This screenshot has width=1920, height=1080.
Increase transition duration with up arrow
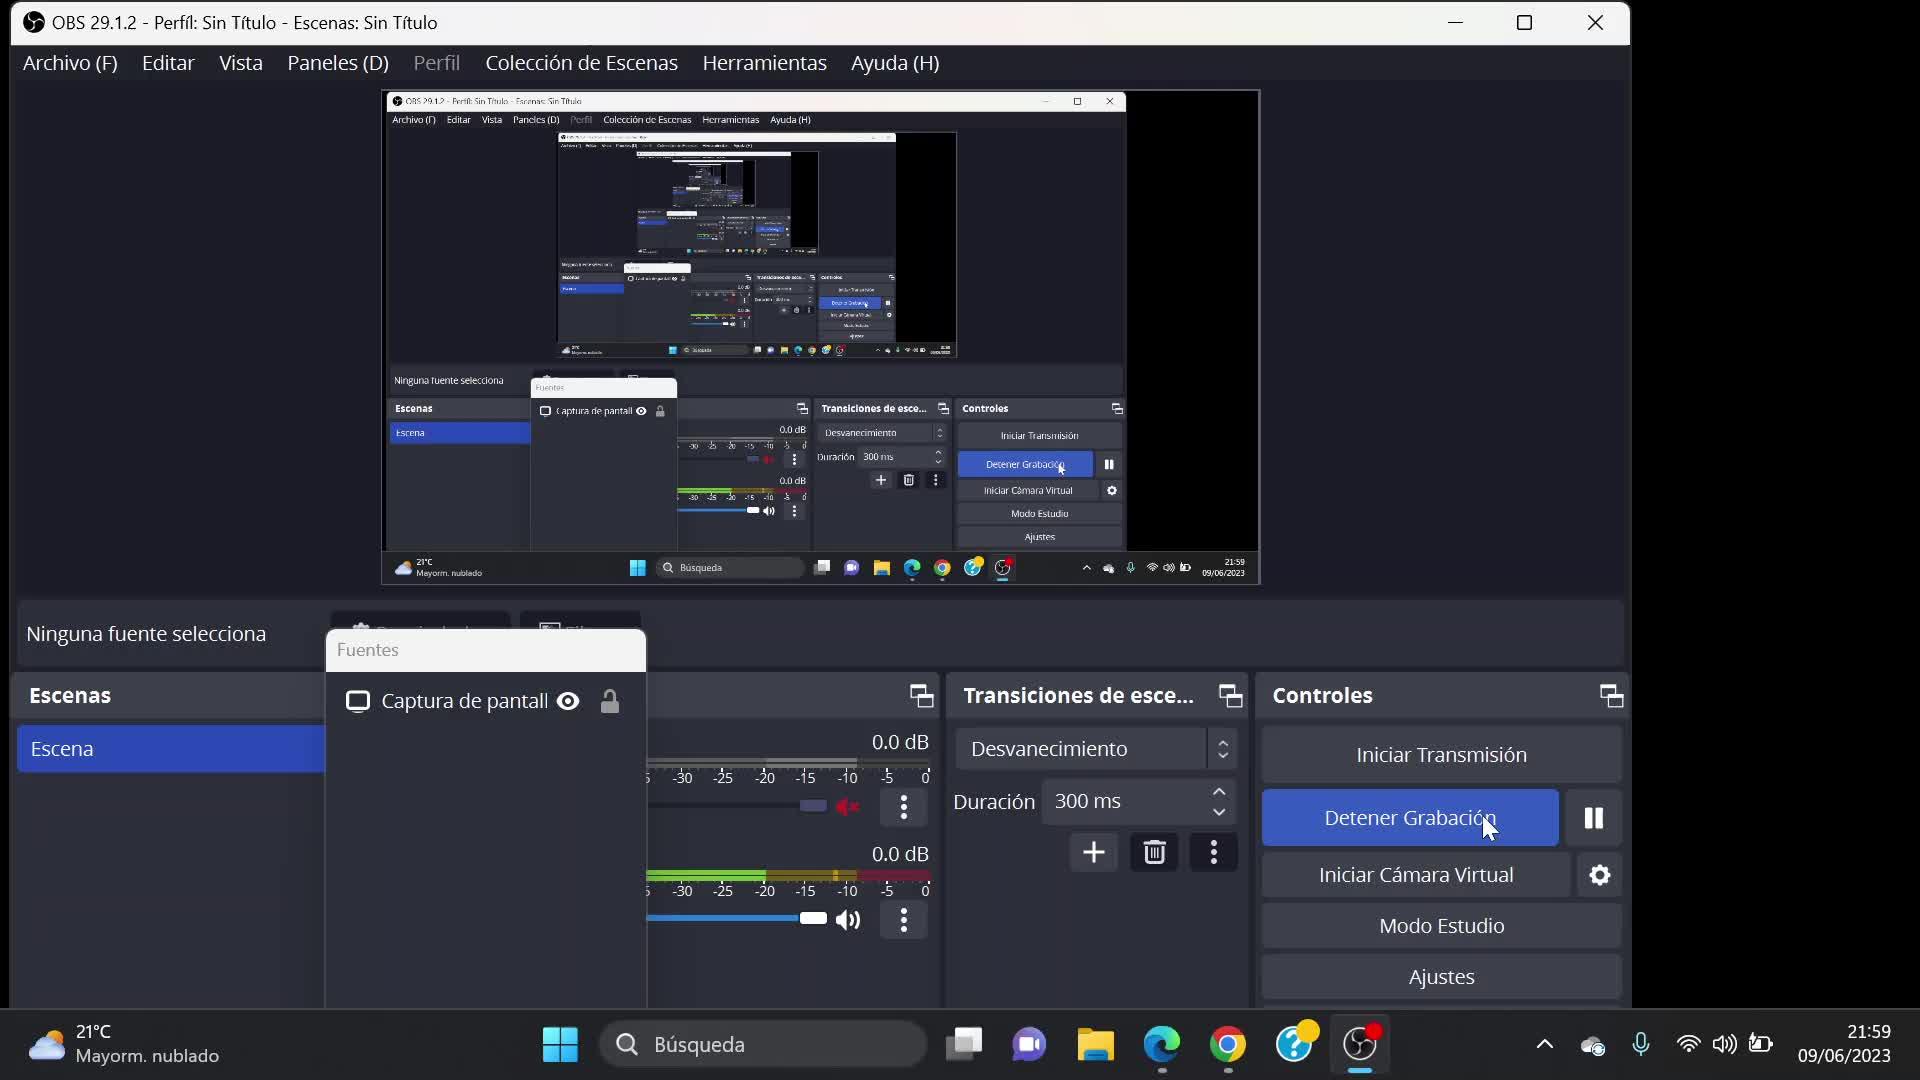point(1219,792)
